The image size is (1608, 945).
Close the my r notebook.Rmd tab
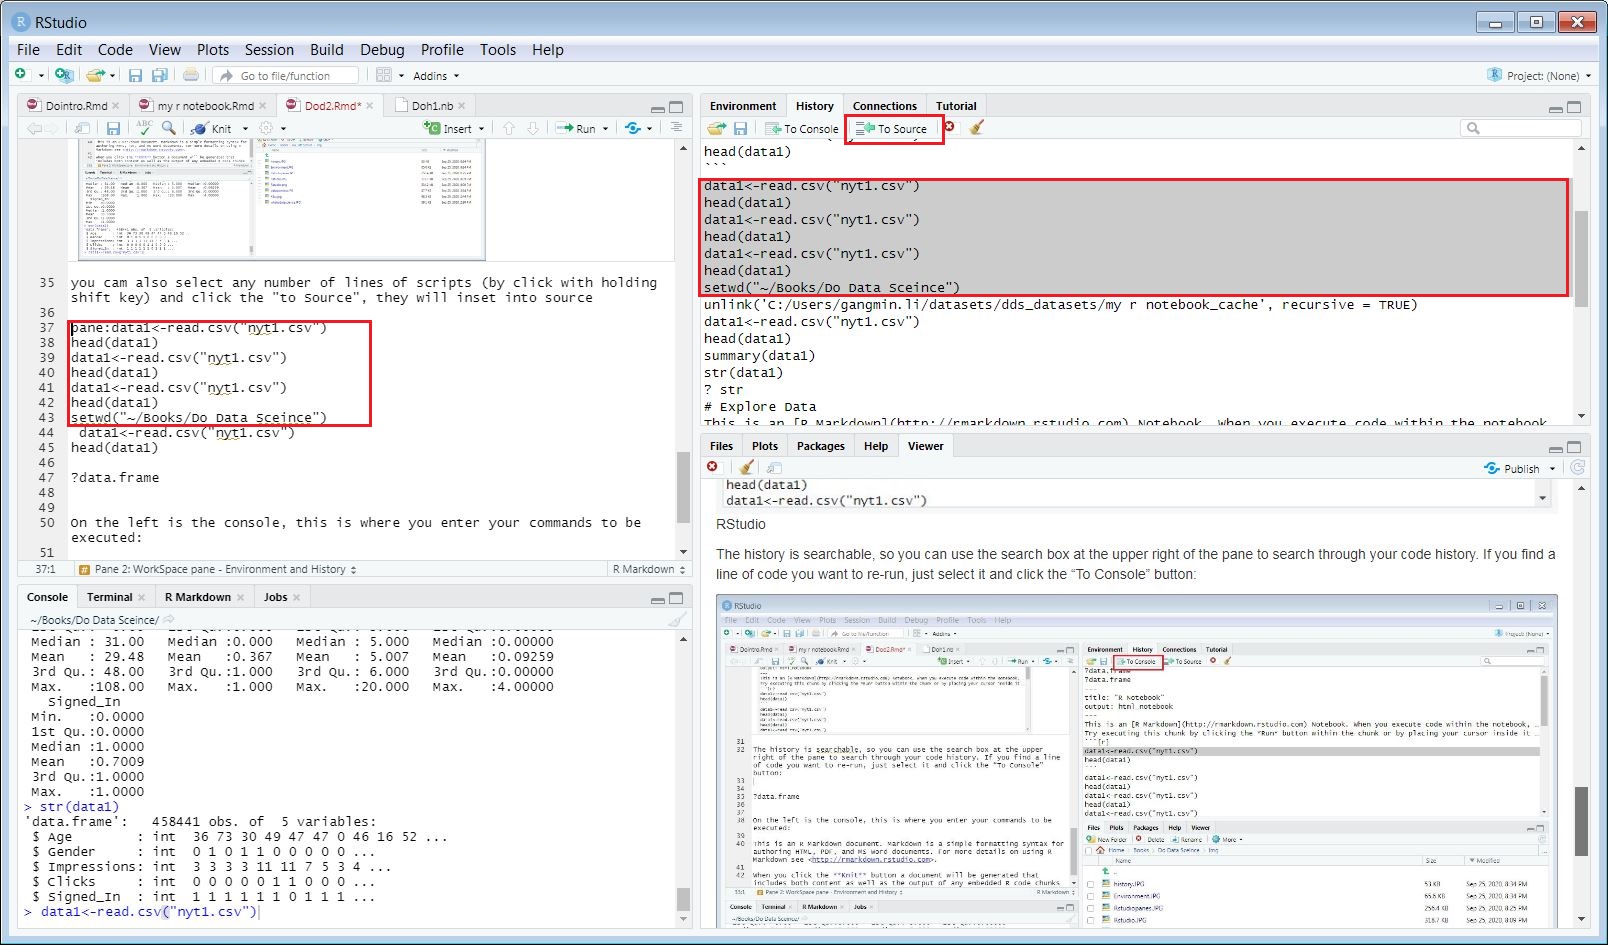click(x=263, y=106)
